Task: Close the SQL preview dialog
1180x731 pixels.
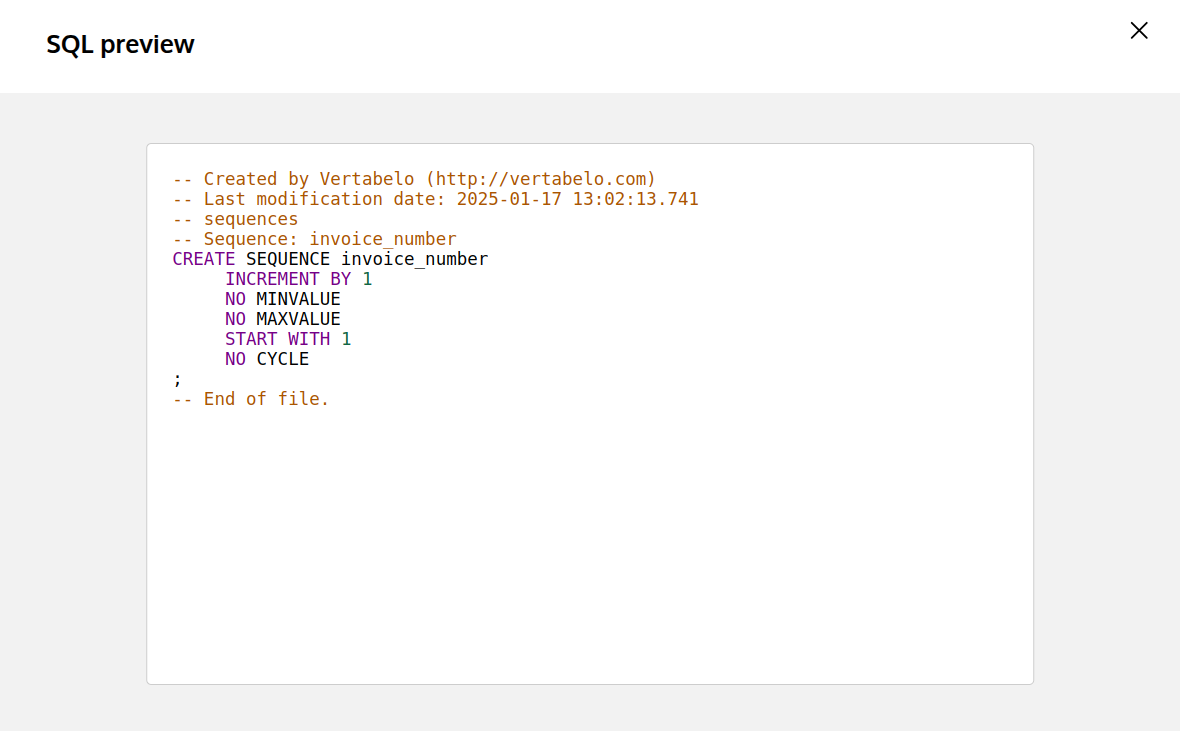Action: coord(1138,31)
